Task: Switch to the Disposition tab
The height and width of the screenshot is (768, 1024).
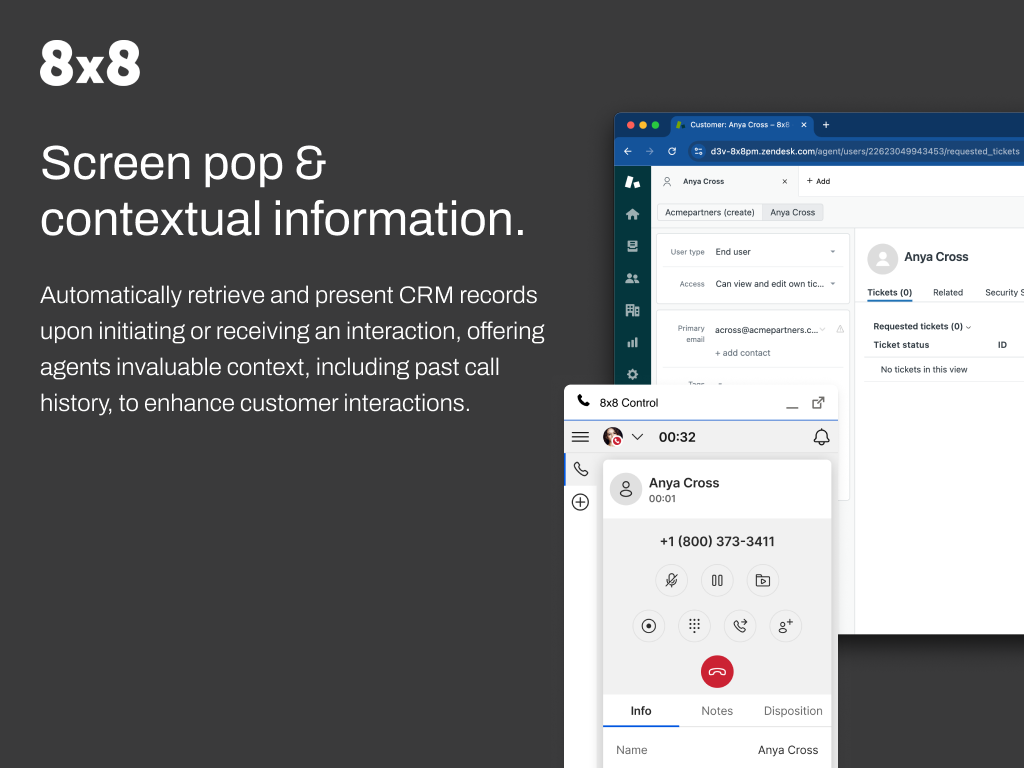Action: (793, 711)
